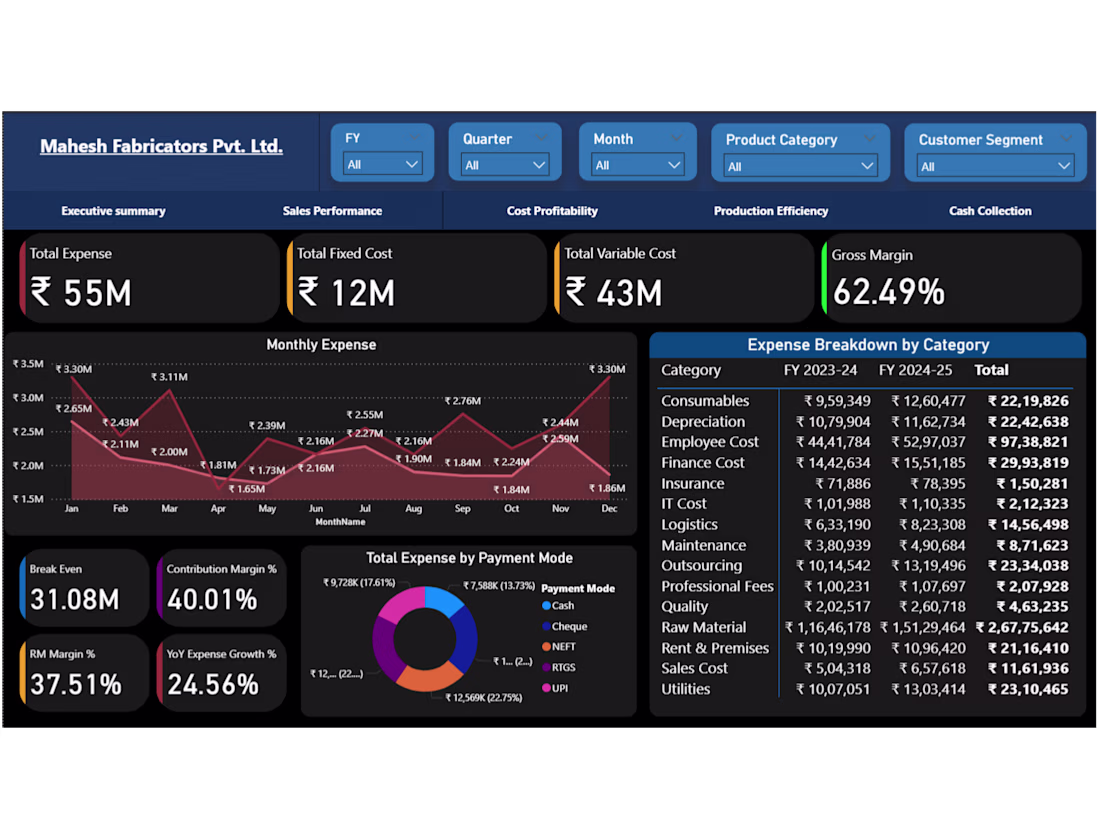Select the Maintenance row label
Viewport: 1100px width, 825px height.
coord(703,545)
